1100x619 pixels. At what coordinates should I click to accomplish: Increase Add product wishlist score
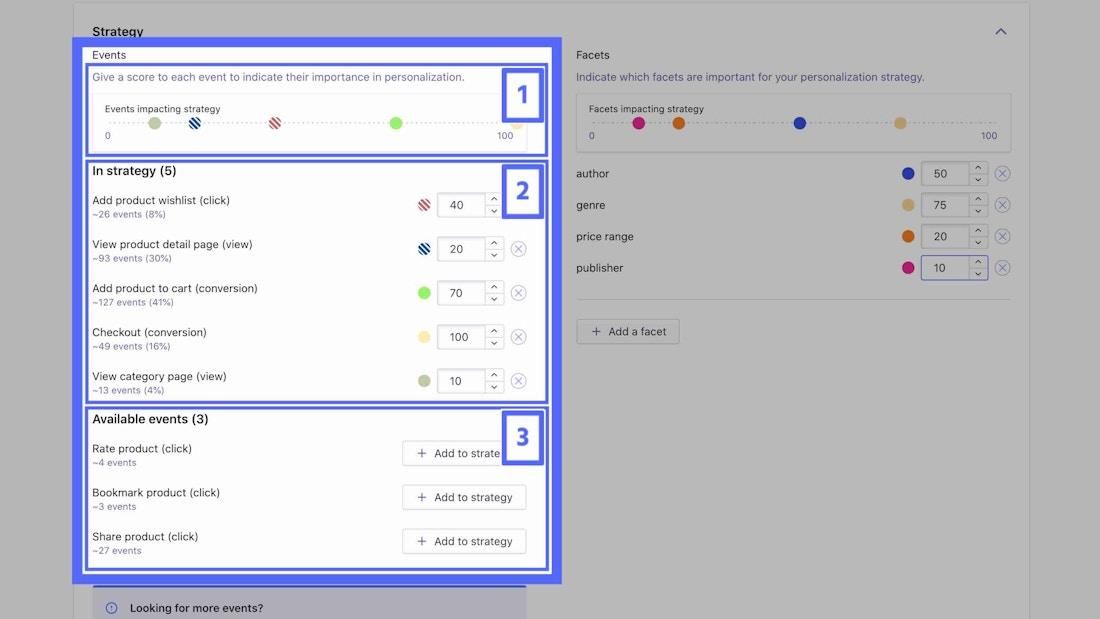click(x=494, y=199)
